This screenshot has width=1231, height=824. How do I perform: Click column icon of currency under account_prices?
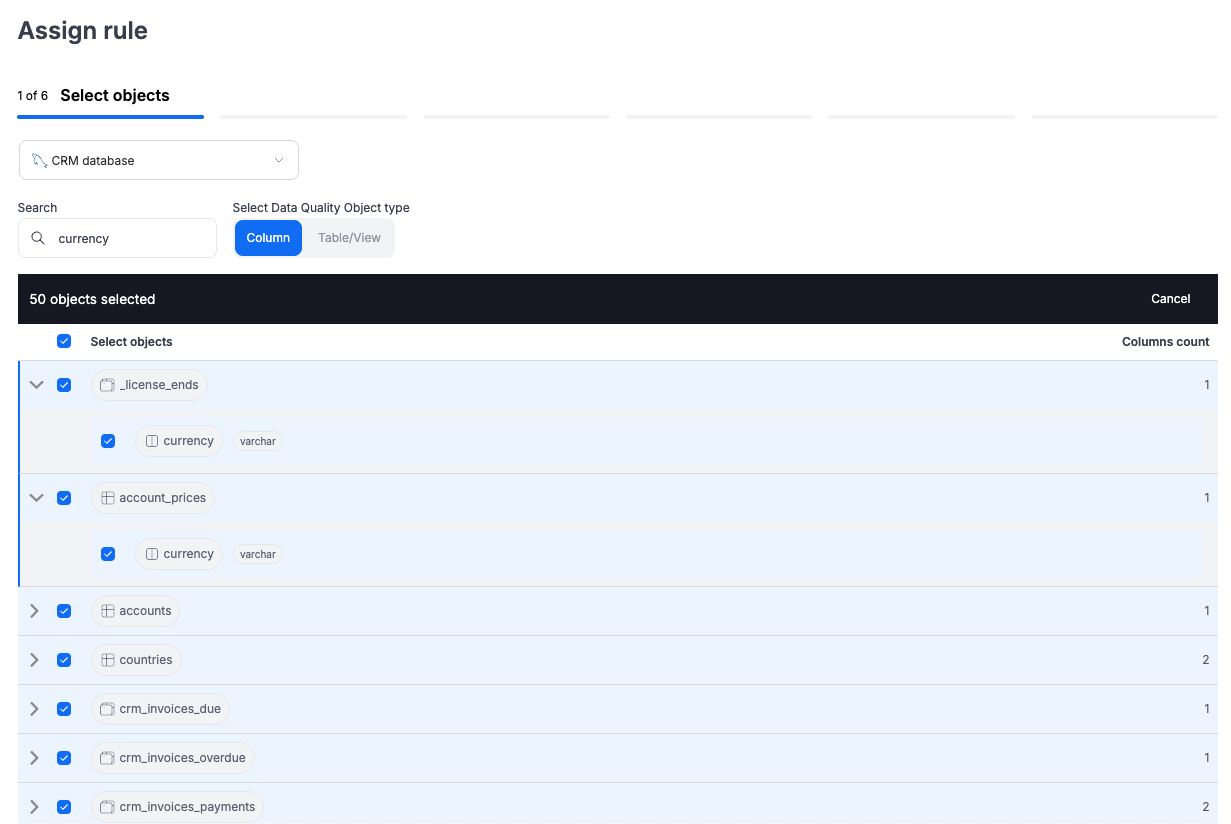pos(152,554)
